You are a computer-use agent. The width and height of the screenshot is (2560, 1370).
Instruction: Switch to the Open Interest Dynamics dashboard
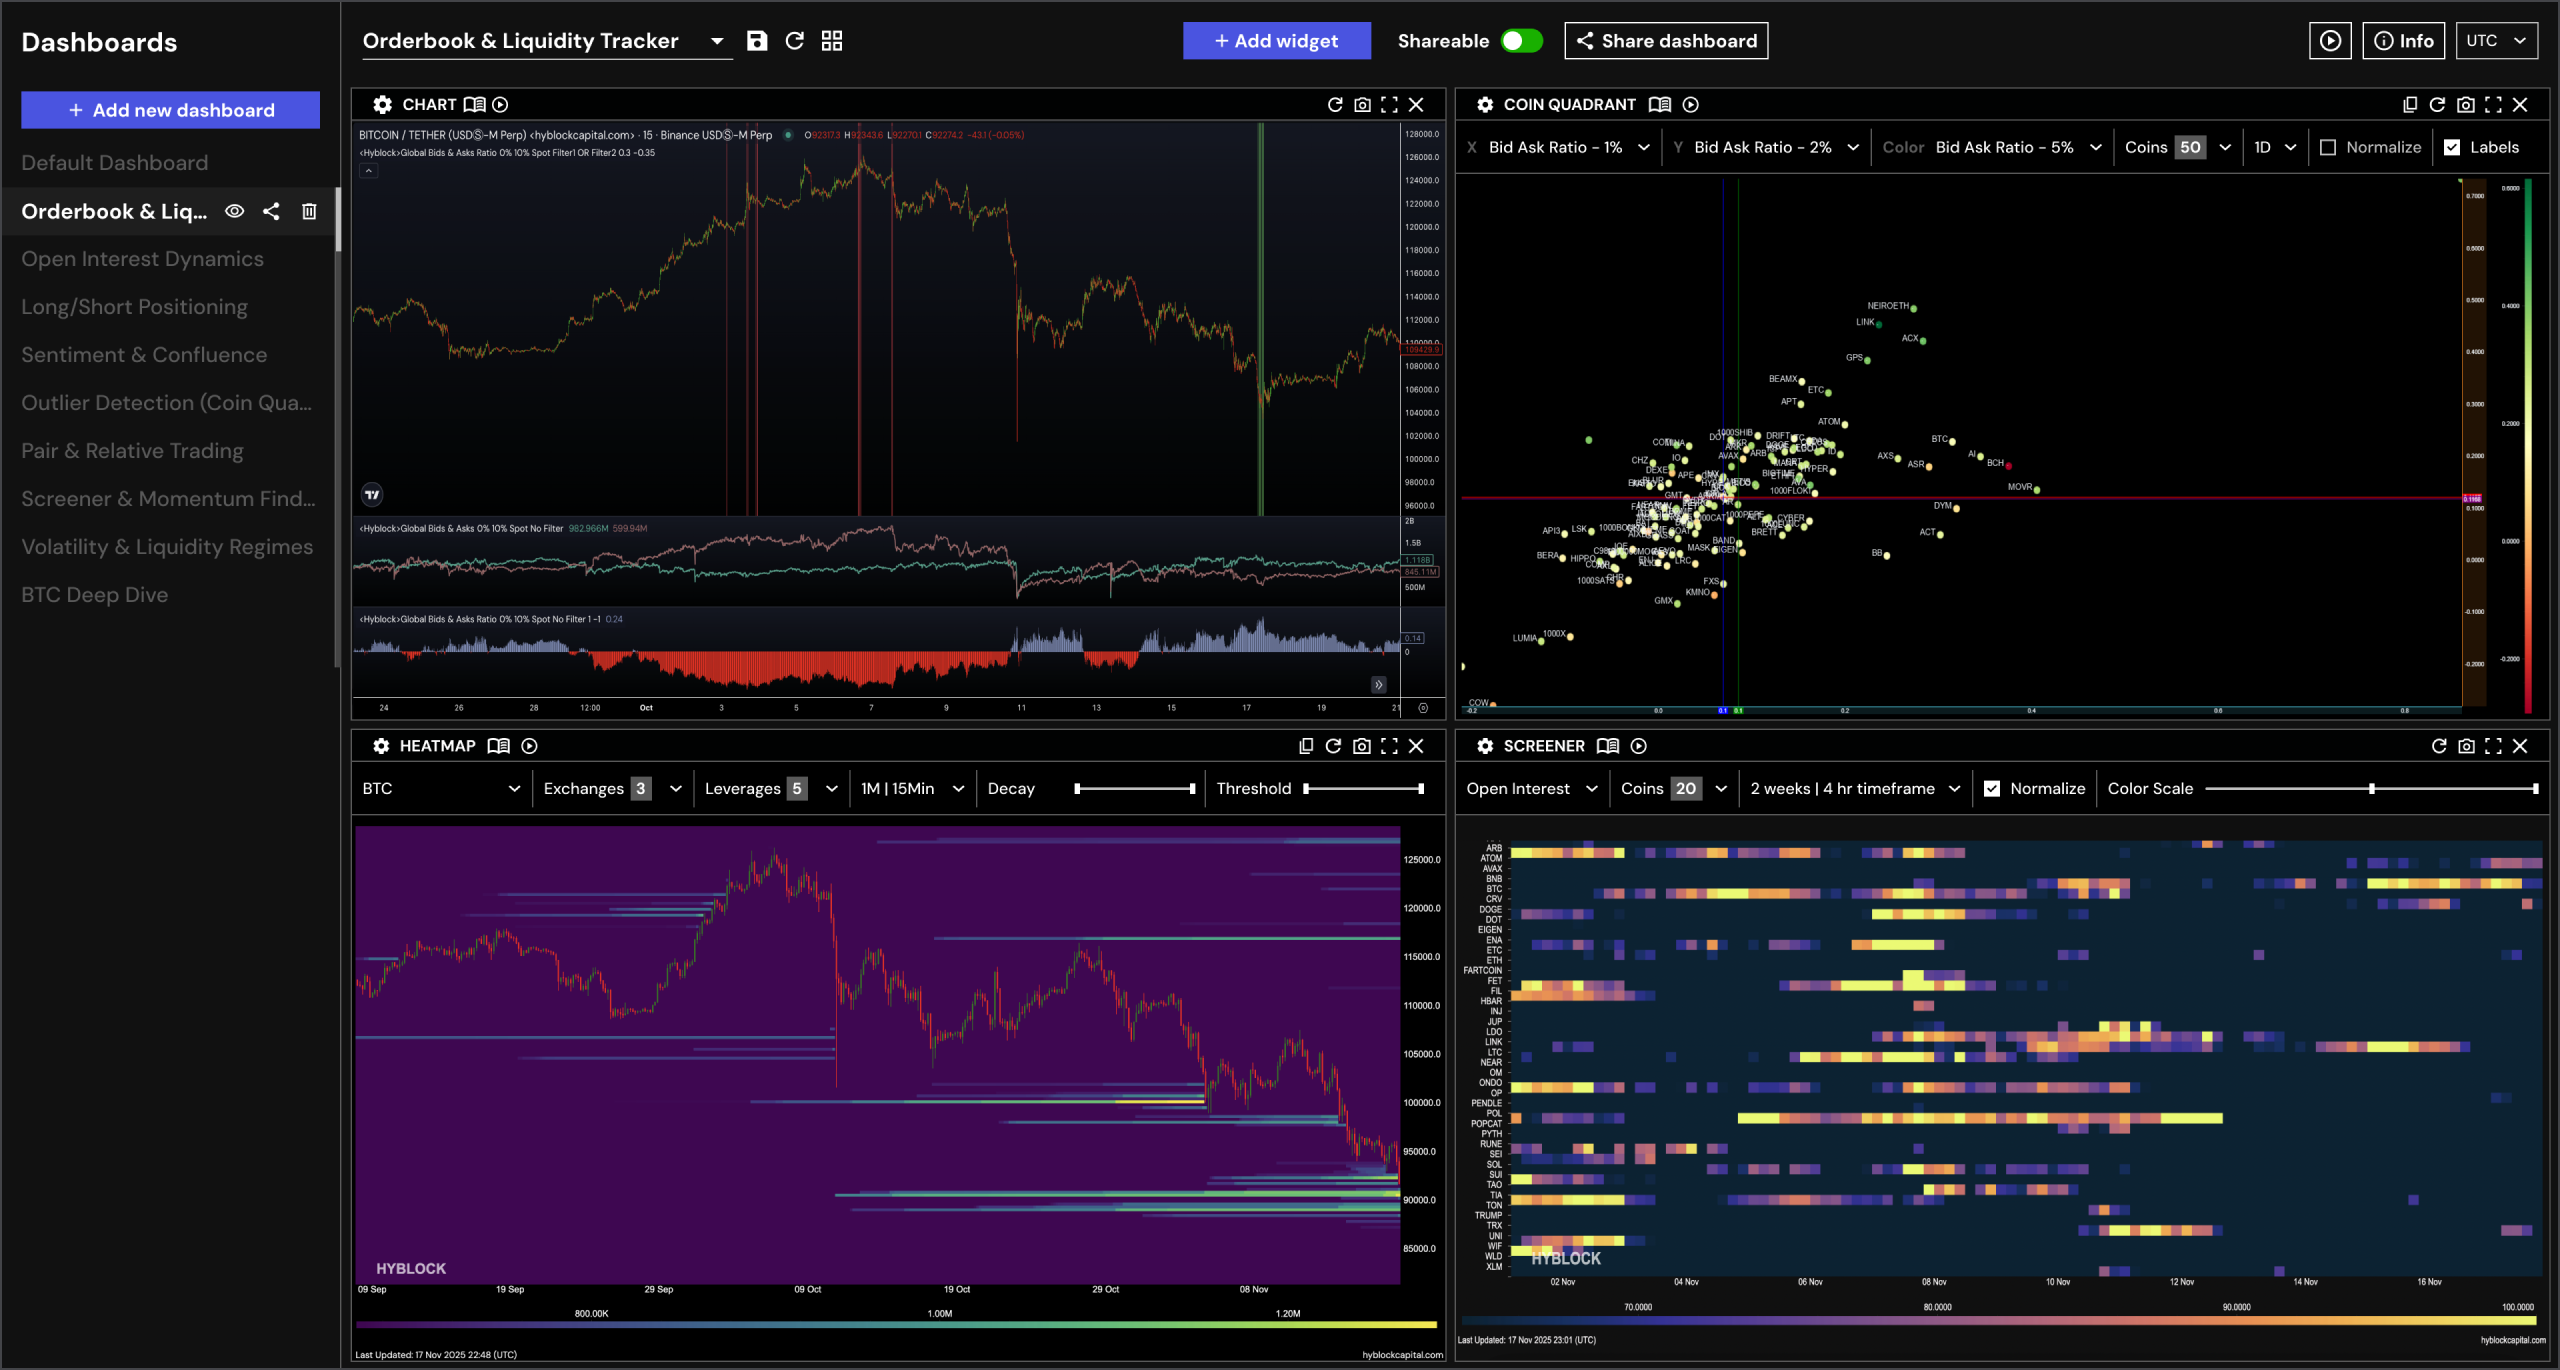[x=142, y=258]
